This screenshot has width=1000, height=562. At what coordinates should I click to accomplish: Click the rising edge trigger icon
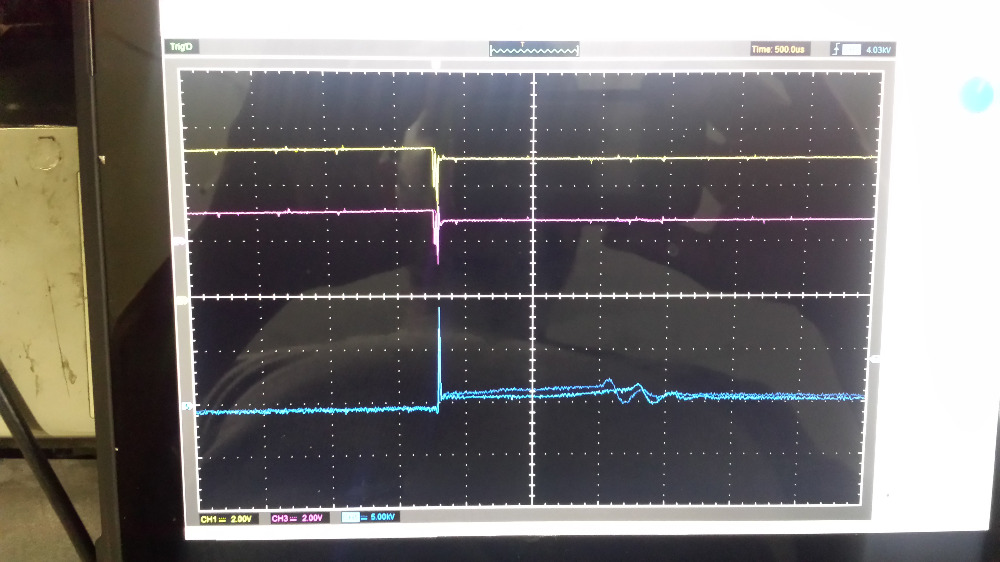coord(835,48)
